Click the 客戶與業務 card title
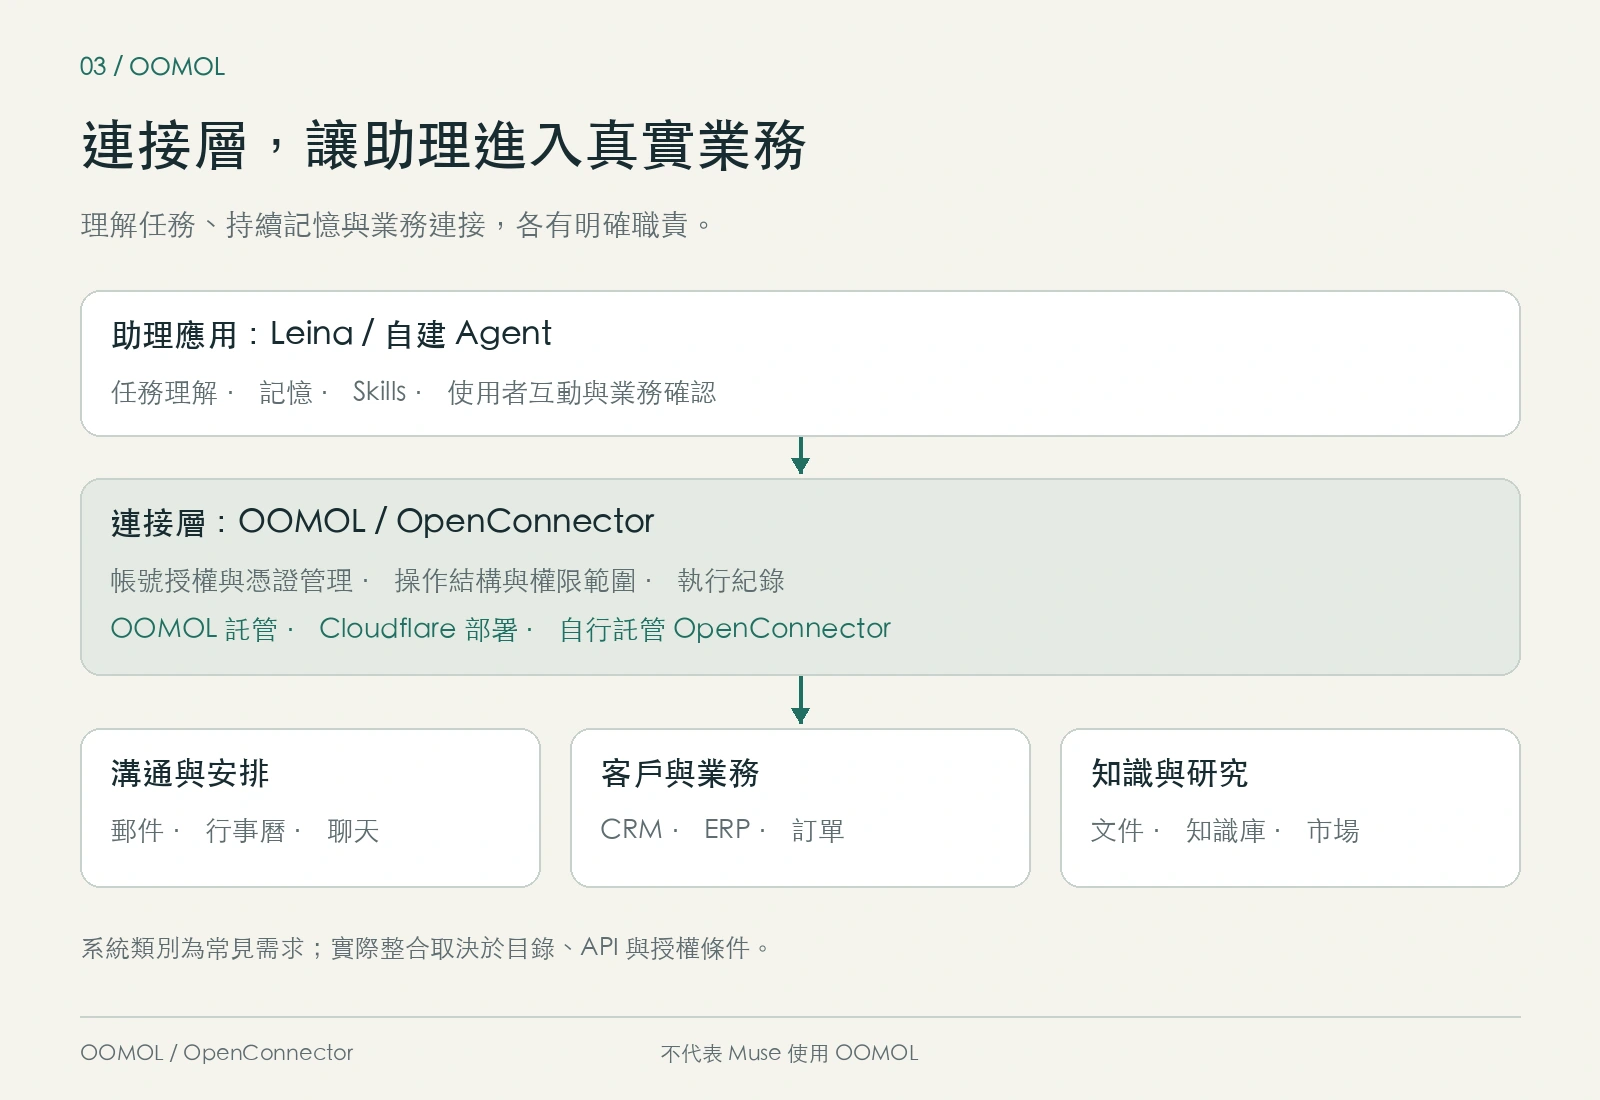The height and width of the screenshot is (1100, 1600). point(680,773)
